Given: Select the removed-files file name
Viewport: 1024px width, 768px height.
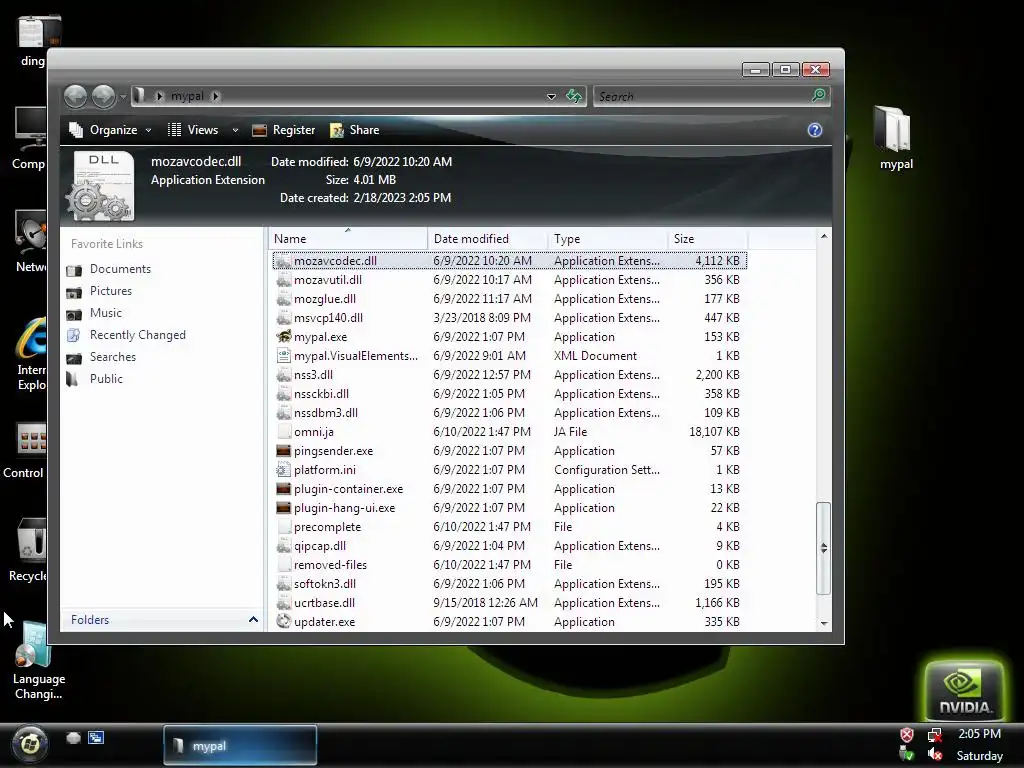Looking at the screenshot, I should click(330, 565).
